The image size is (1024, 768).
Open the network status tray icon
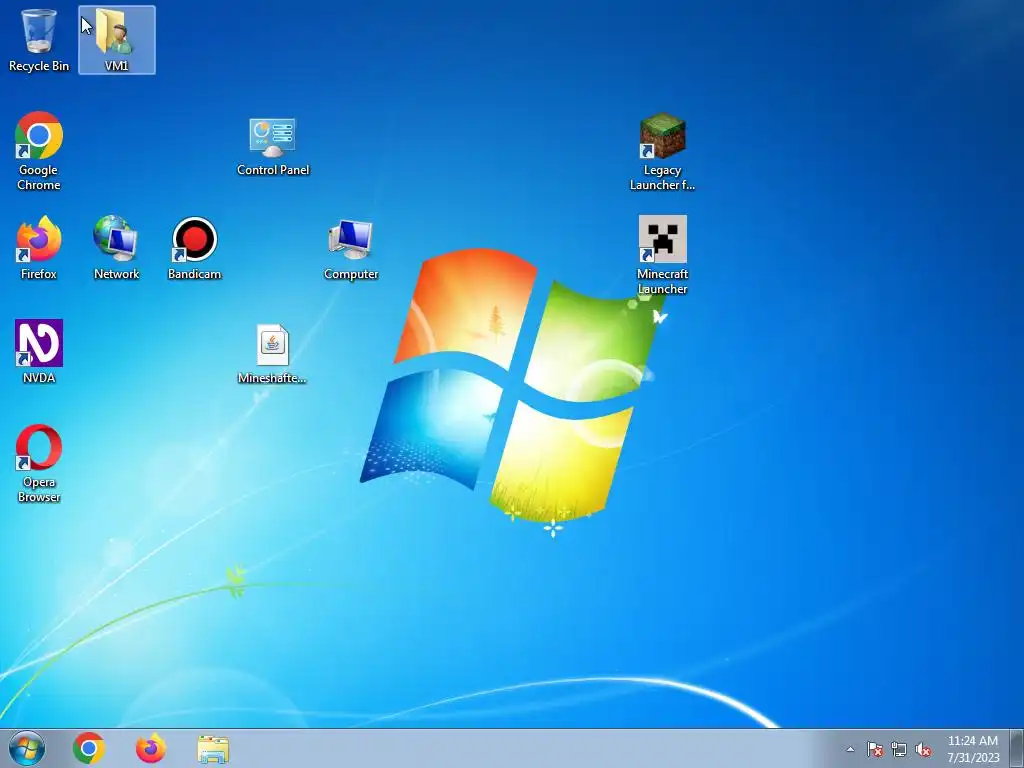tap(899, 749)
